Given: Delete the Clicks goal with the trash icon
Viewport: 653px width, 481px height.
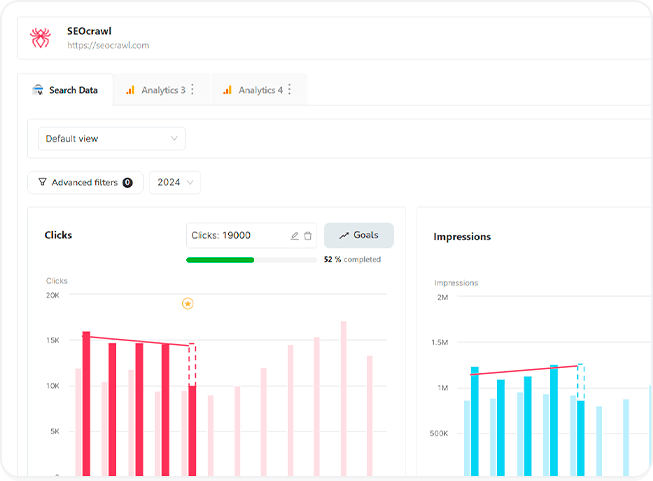Looking at the screenshot, I should click(x=308, y=236).
